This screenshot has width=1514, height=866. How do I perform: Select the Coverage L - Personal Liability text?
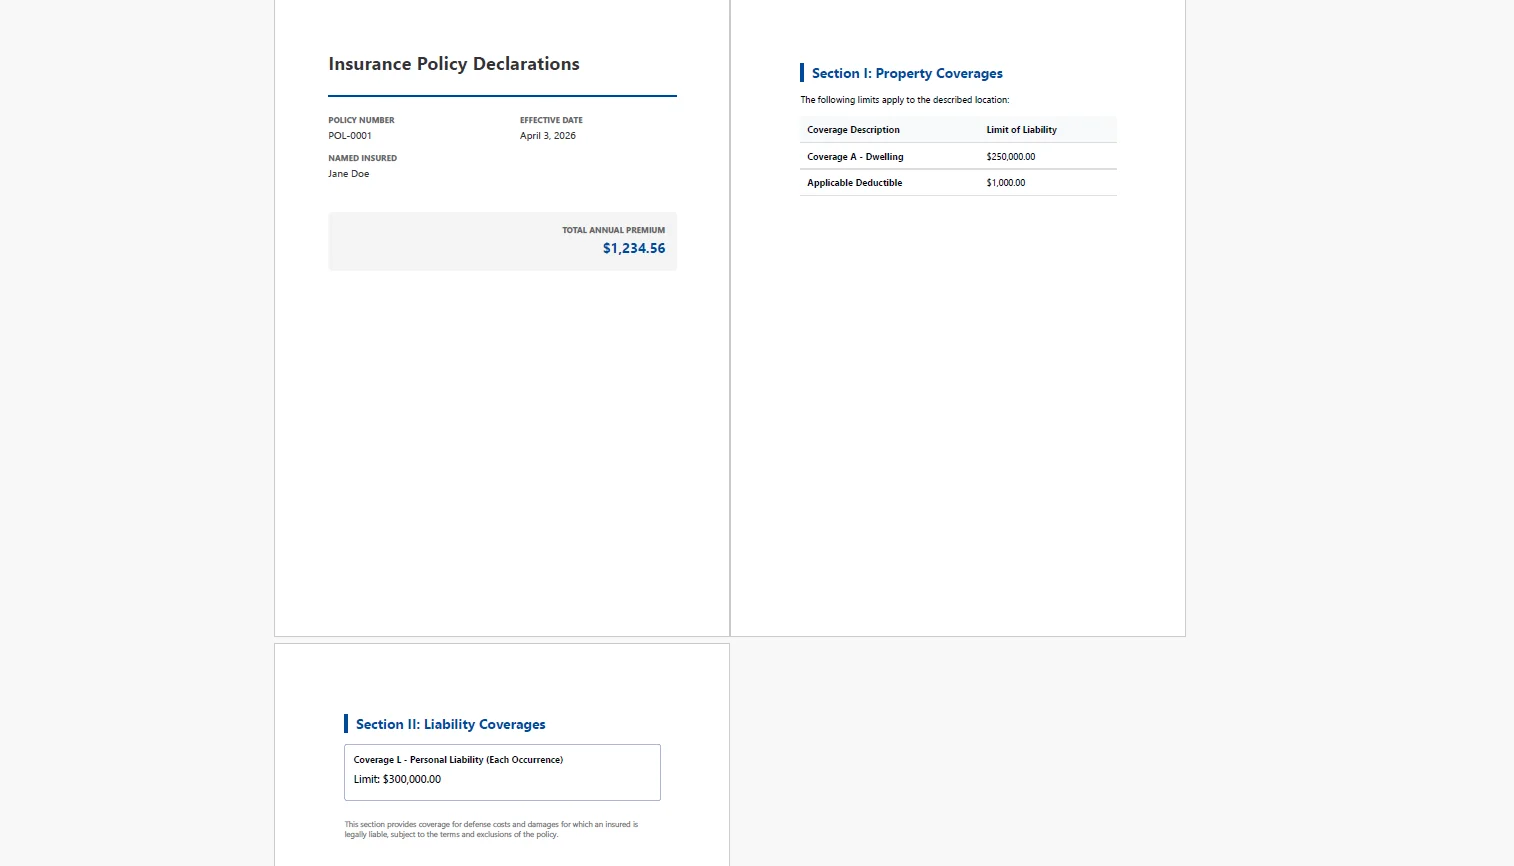pyautogui.click(x=458, y=760)
